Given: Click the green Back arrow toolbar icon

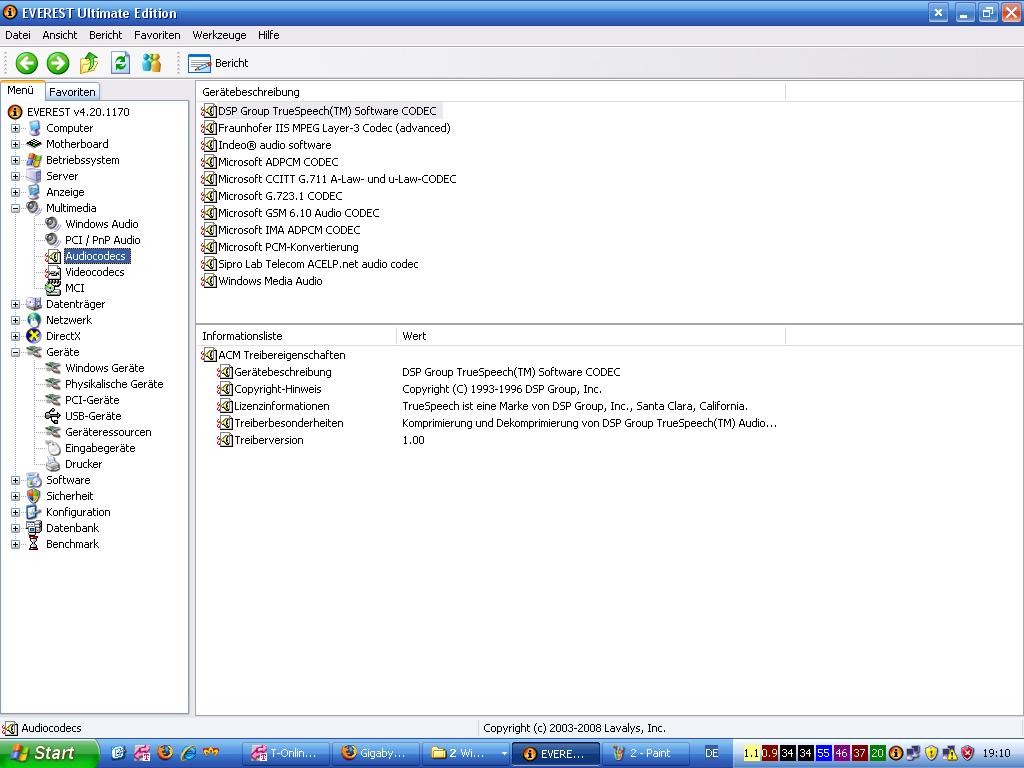Looking at the screenshot, I should tap(27, 63).
